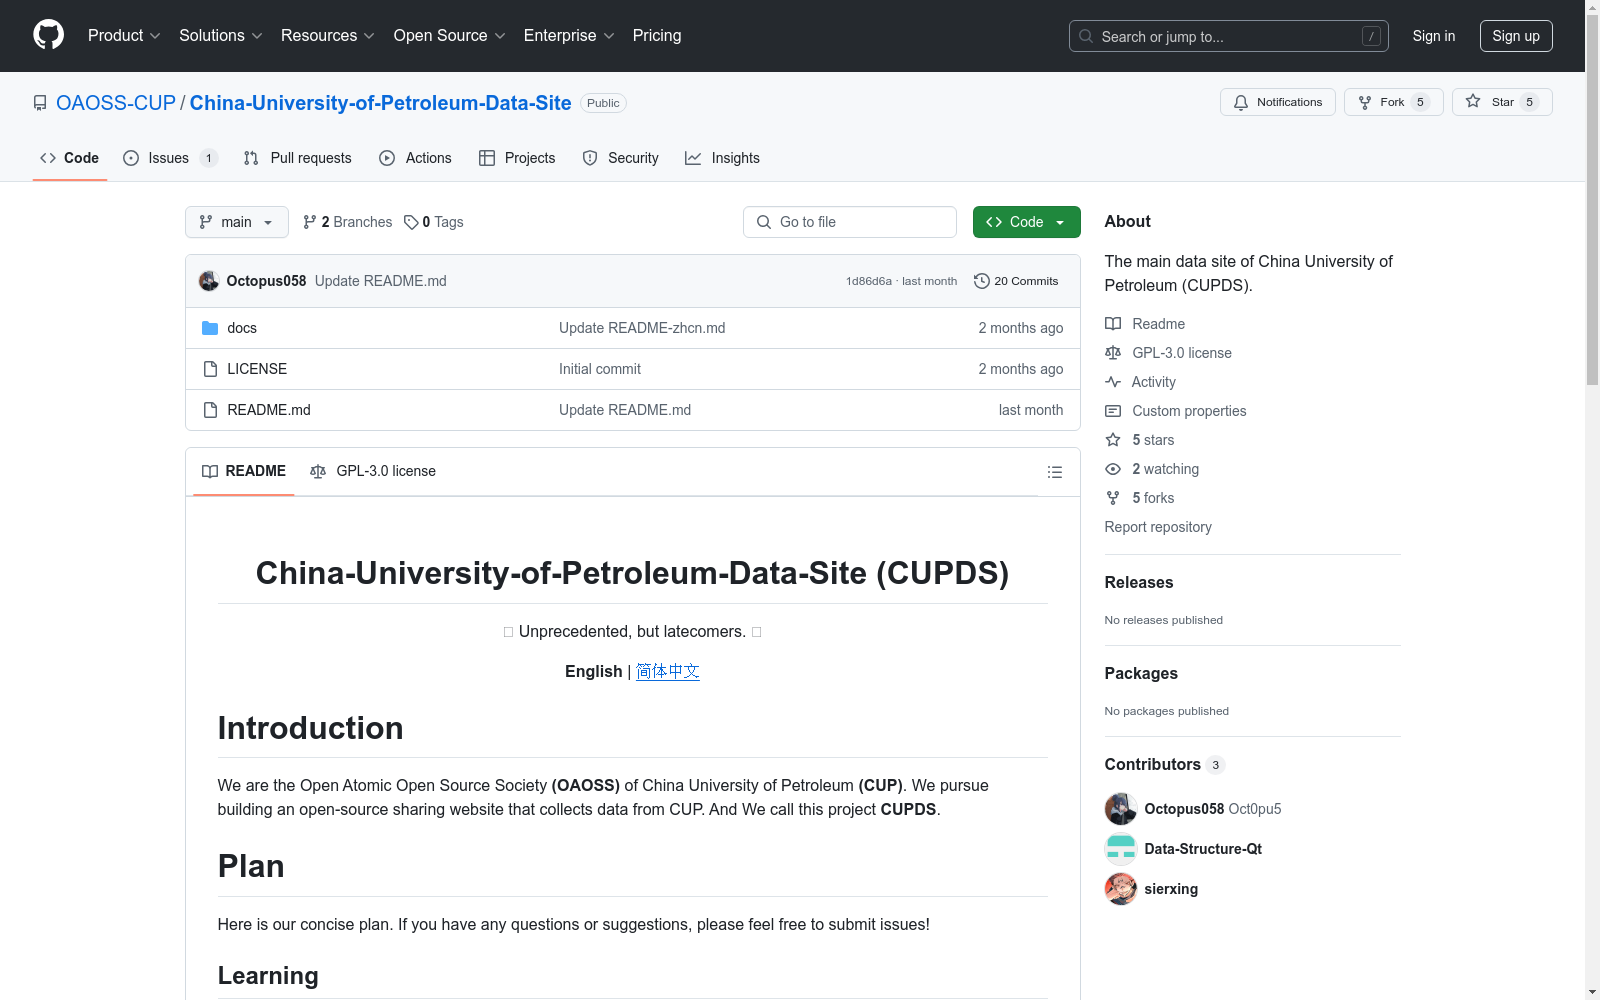Open the Packages heading link
The width and height of the screenshot is (1600, 1000).
pyautogui.click(x=1141, y=674)
